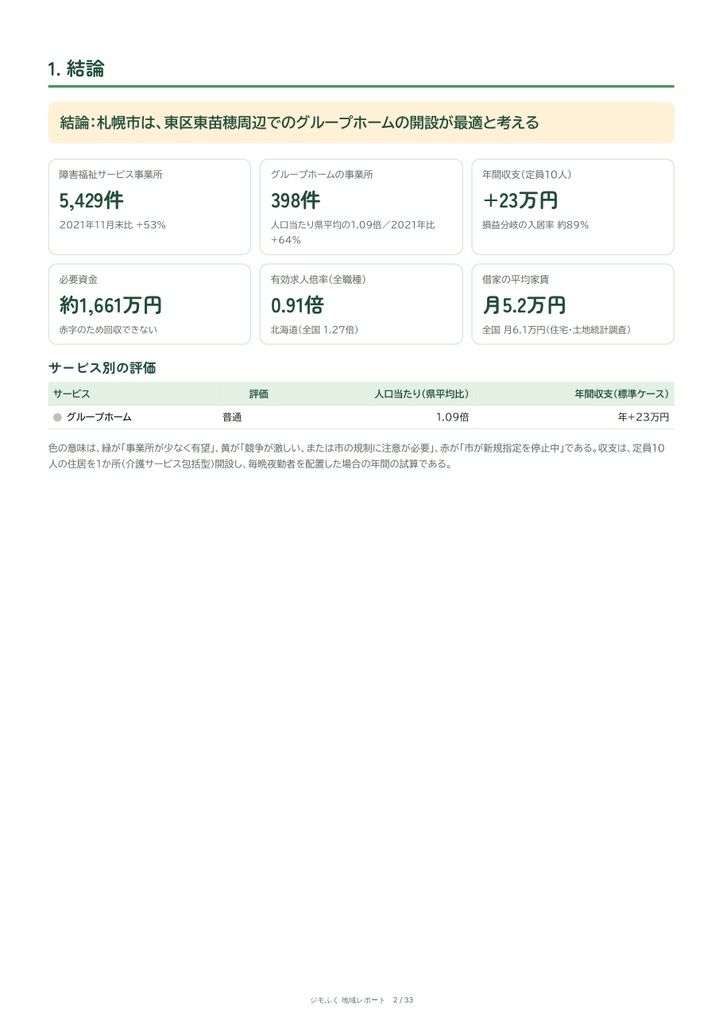Click the '年+23万円' table cell

click(643, 417)
